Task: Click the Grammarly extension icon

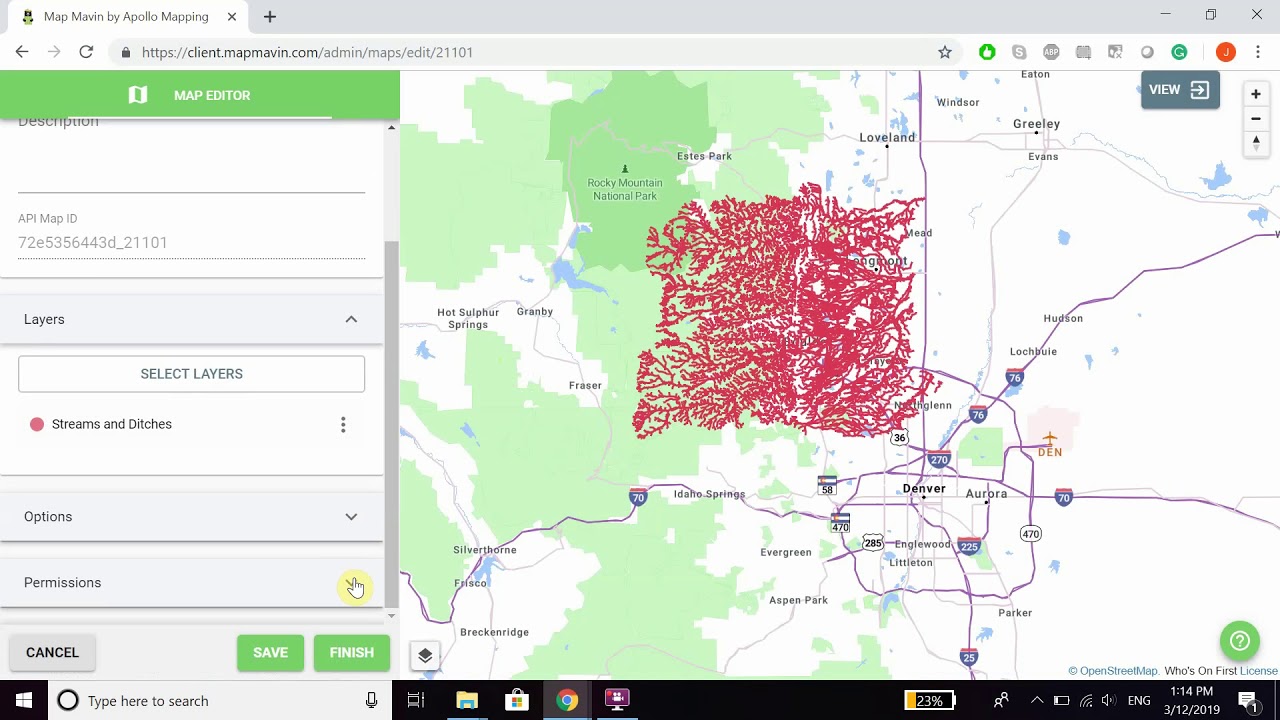Action: pos(1179,52)
